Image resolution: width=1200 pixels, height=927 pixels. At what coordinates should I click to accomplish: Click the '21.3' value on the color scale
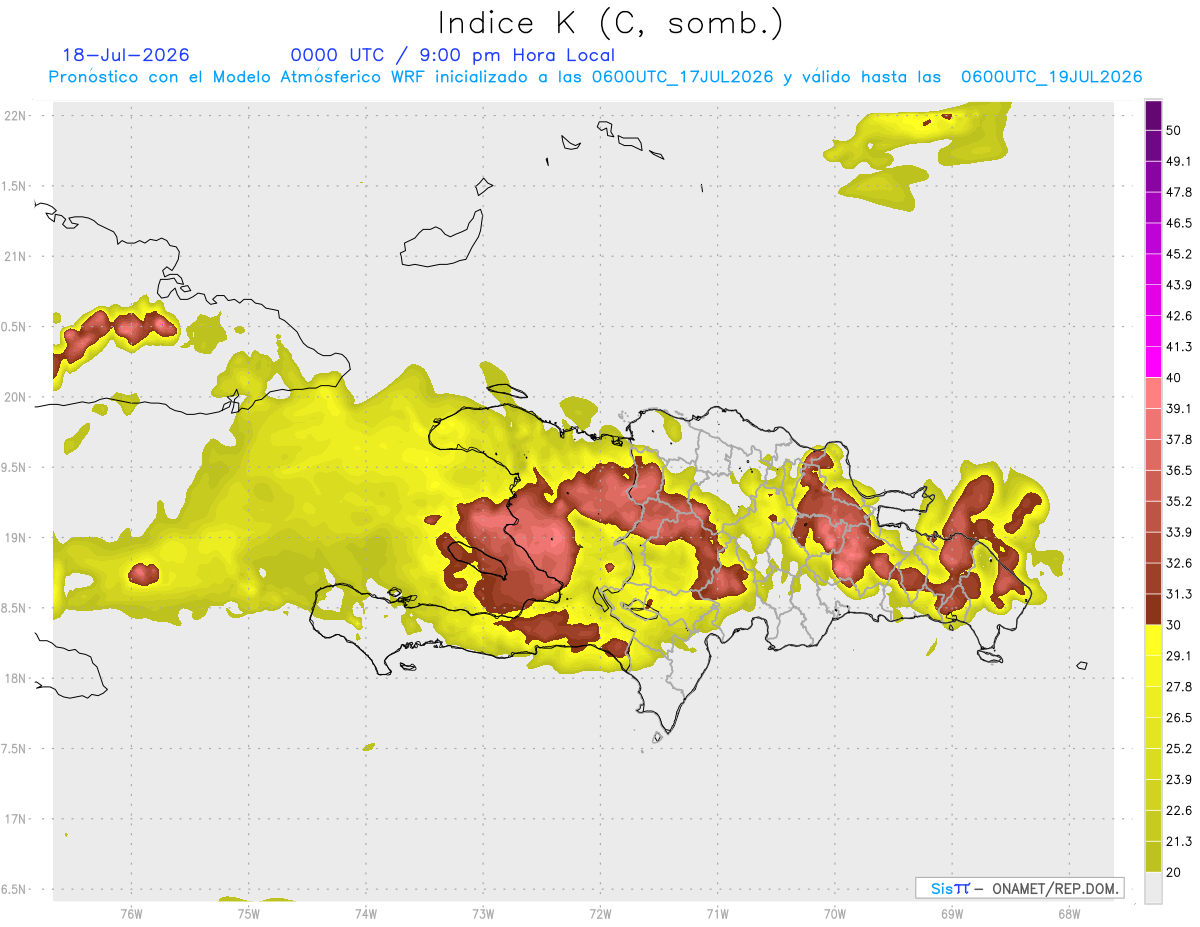click(x=1179, y=842)
